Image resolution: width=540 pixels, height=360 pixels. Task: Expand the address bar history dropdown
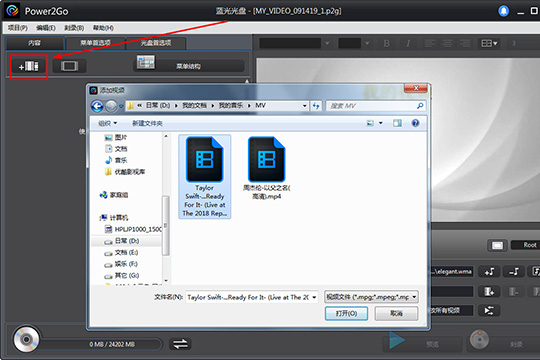304,106
